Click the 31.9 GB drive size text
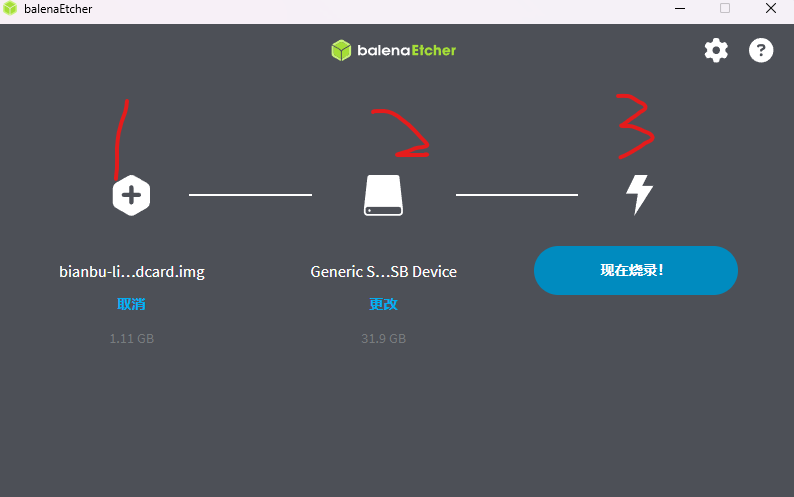This screenshot has width=794, height=497. click(x=383, y=338)
